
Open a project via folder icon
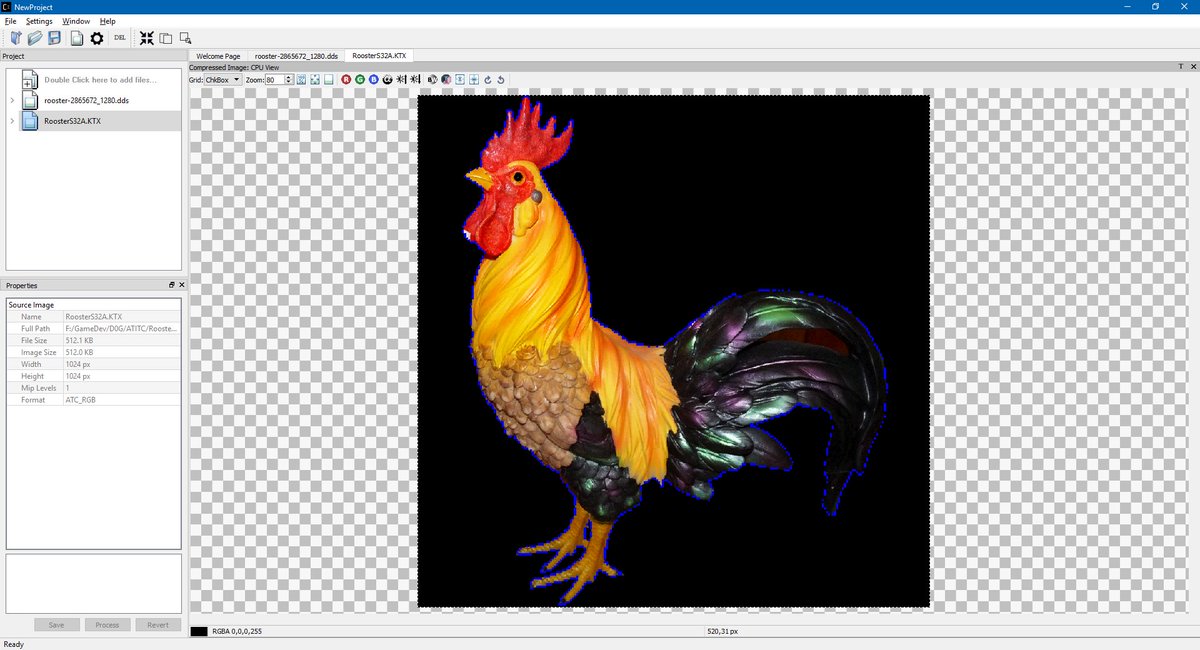coord(35,38)
